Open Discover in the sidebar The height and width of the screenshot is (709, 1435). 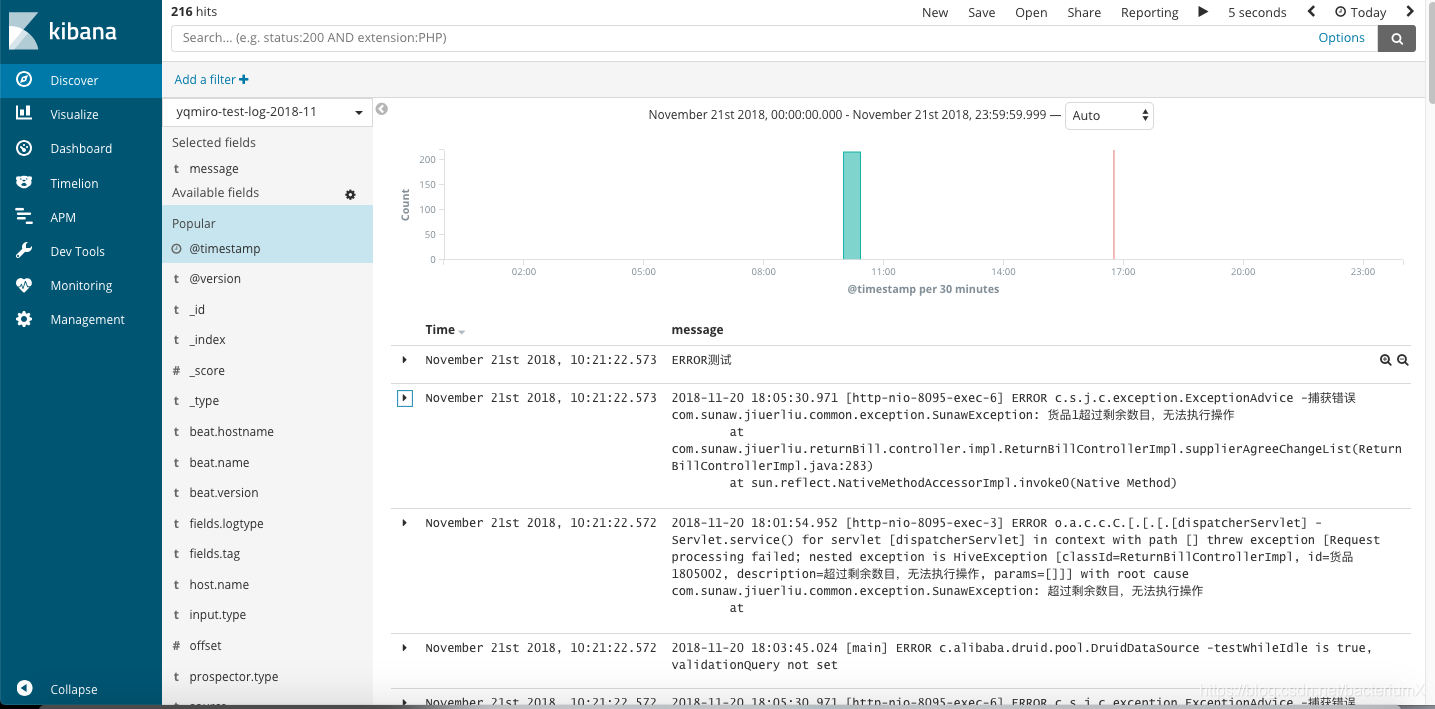(x=81, y=80)
